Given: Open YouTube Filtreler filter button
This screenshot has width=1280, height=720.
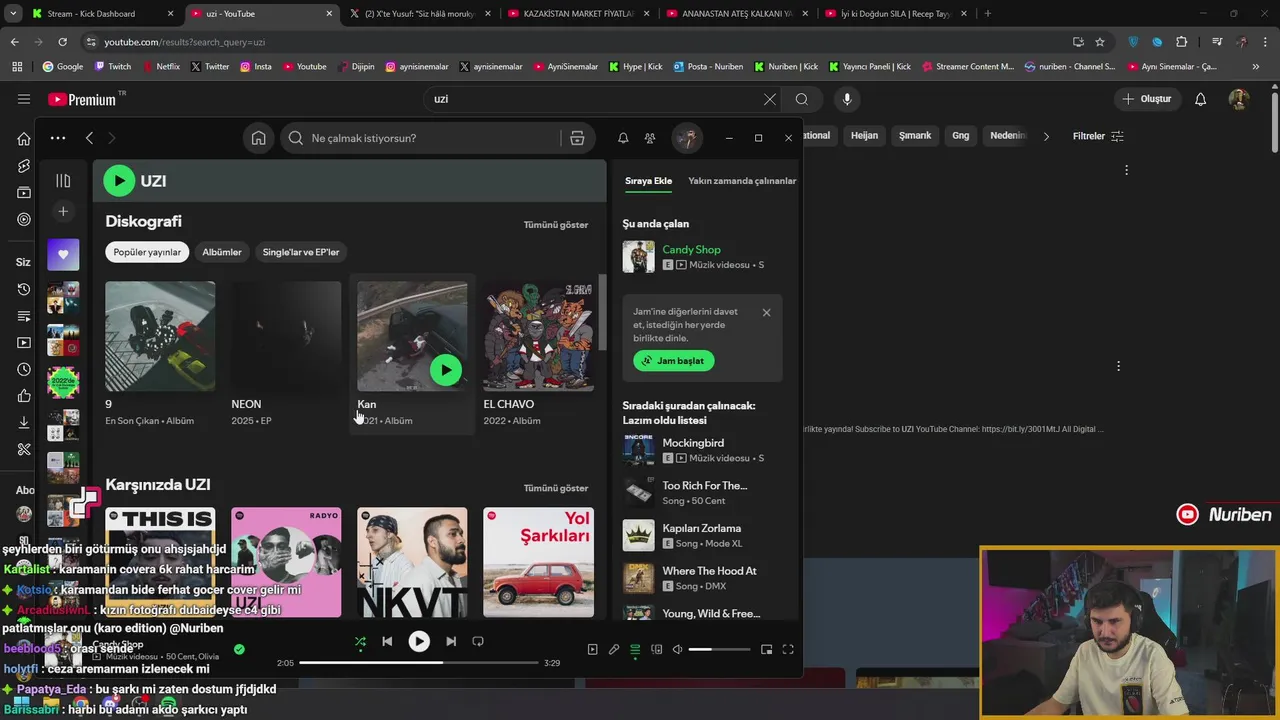Looking at the screenshot, I should pyautogui.click(x=1098, y=136).
